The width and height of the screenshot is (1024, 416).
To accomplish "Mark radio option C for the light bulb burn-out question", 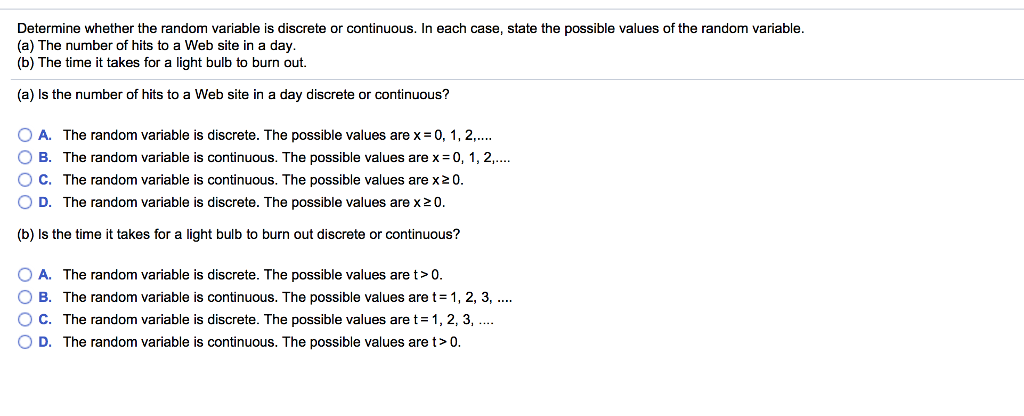I will click(x=25, y=319).
